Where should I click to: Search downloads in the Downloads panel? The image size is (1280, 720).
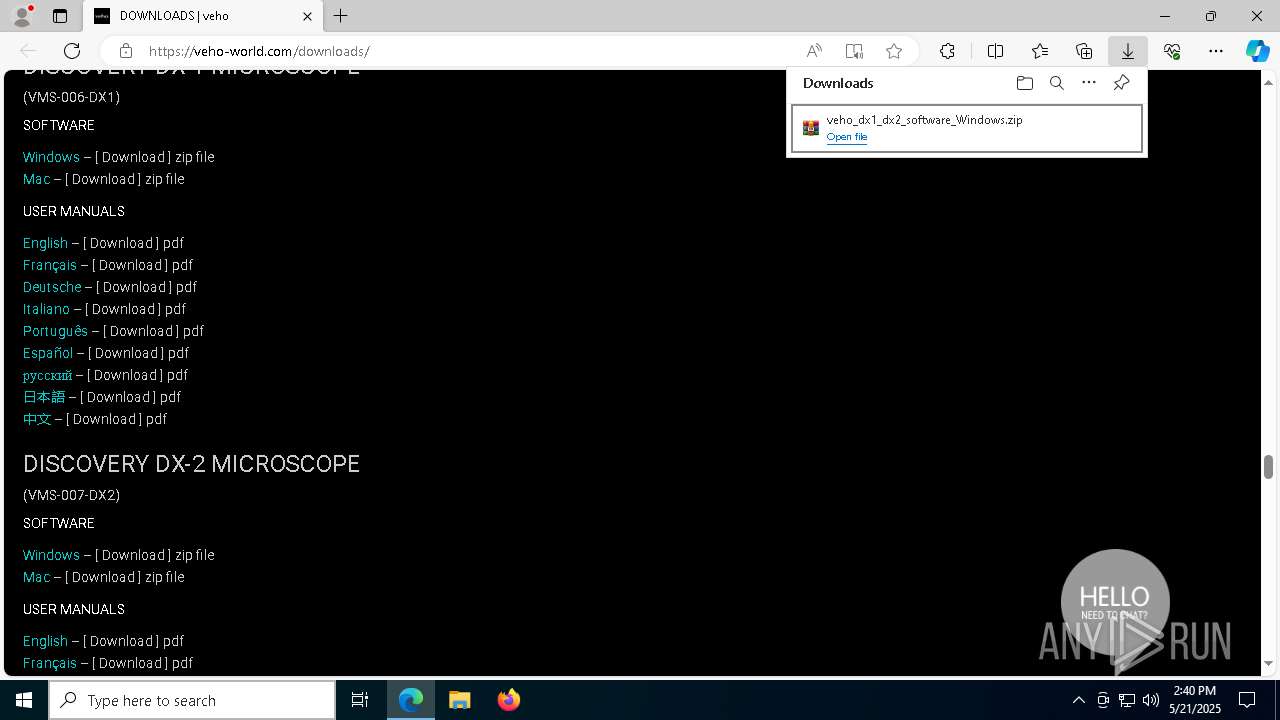click(1057, 83)
